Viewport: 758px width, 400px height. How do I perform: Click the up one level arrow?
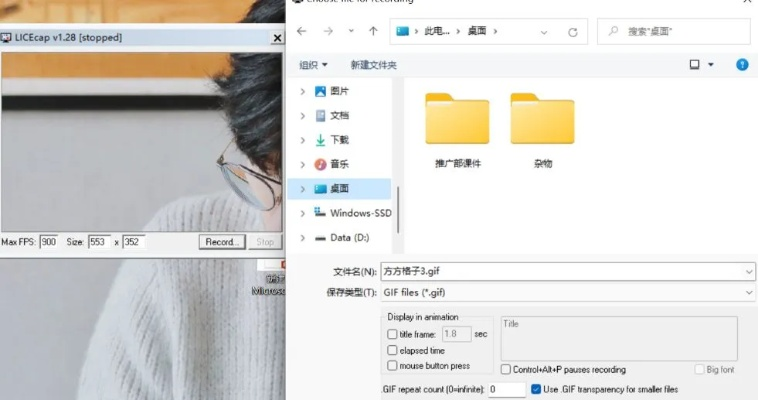tap(373, 31)
